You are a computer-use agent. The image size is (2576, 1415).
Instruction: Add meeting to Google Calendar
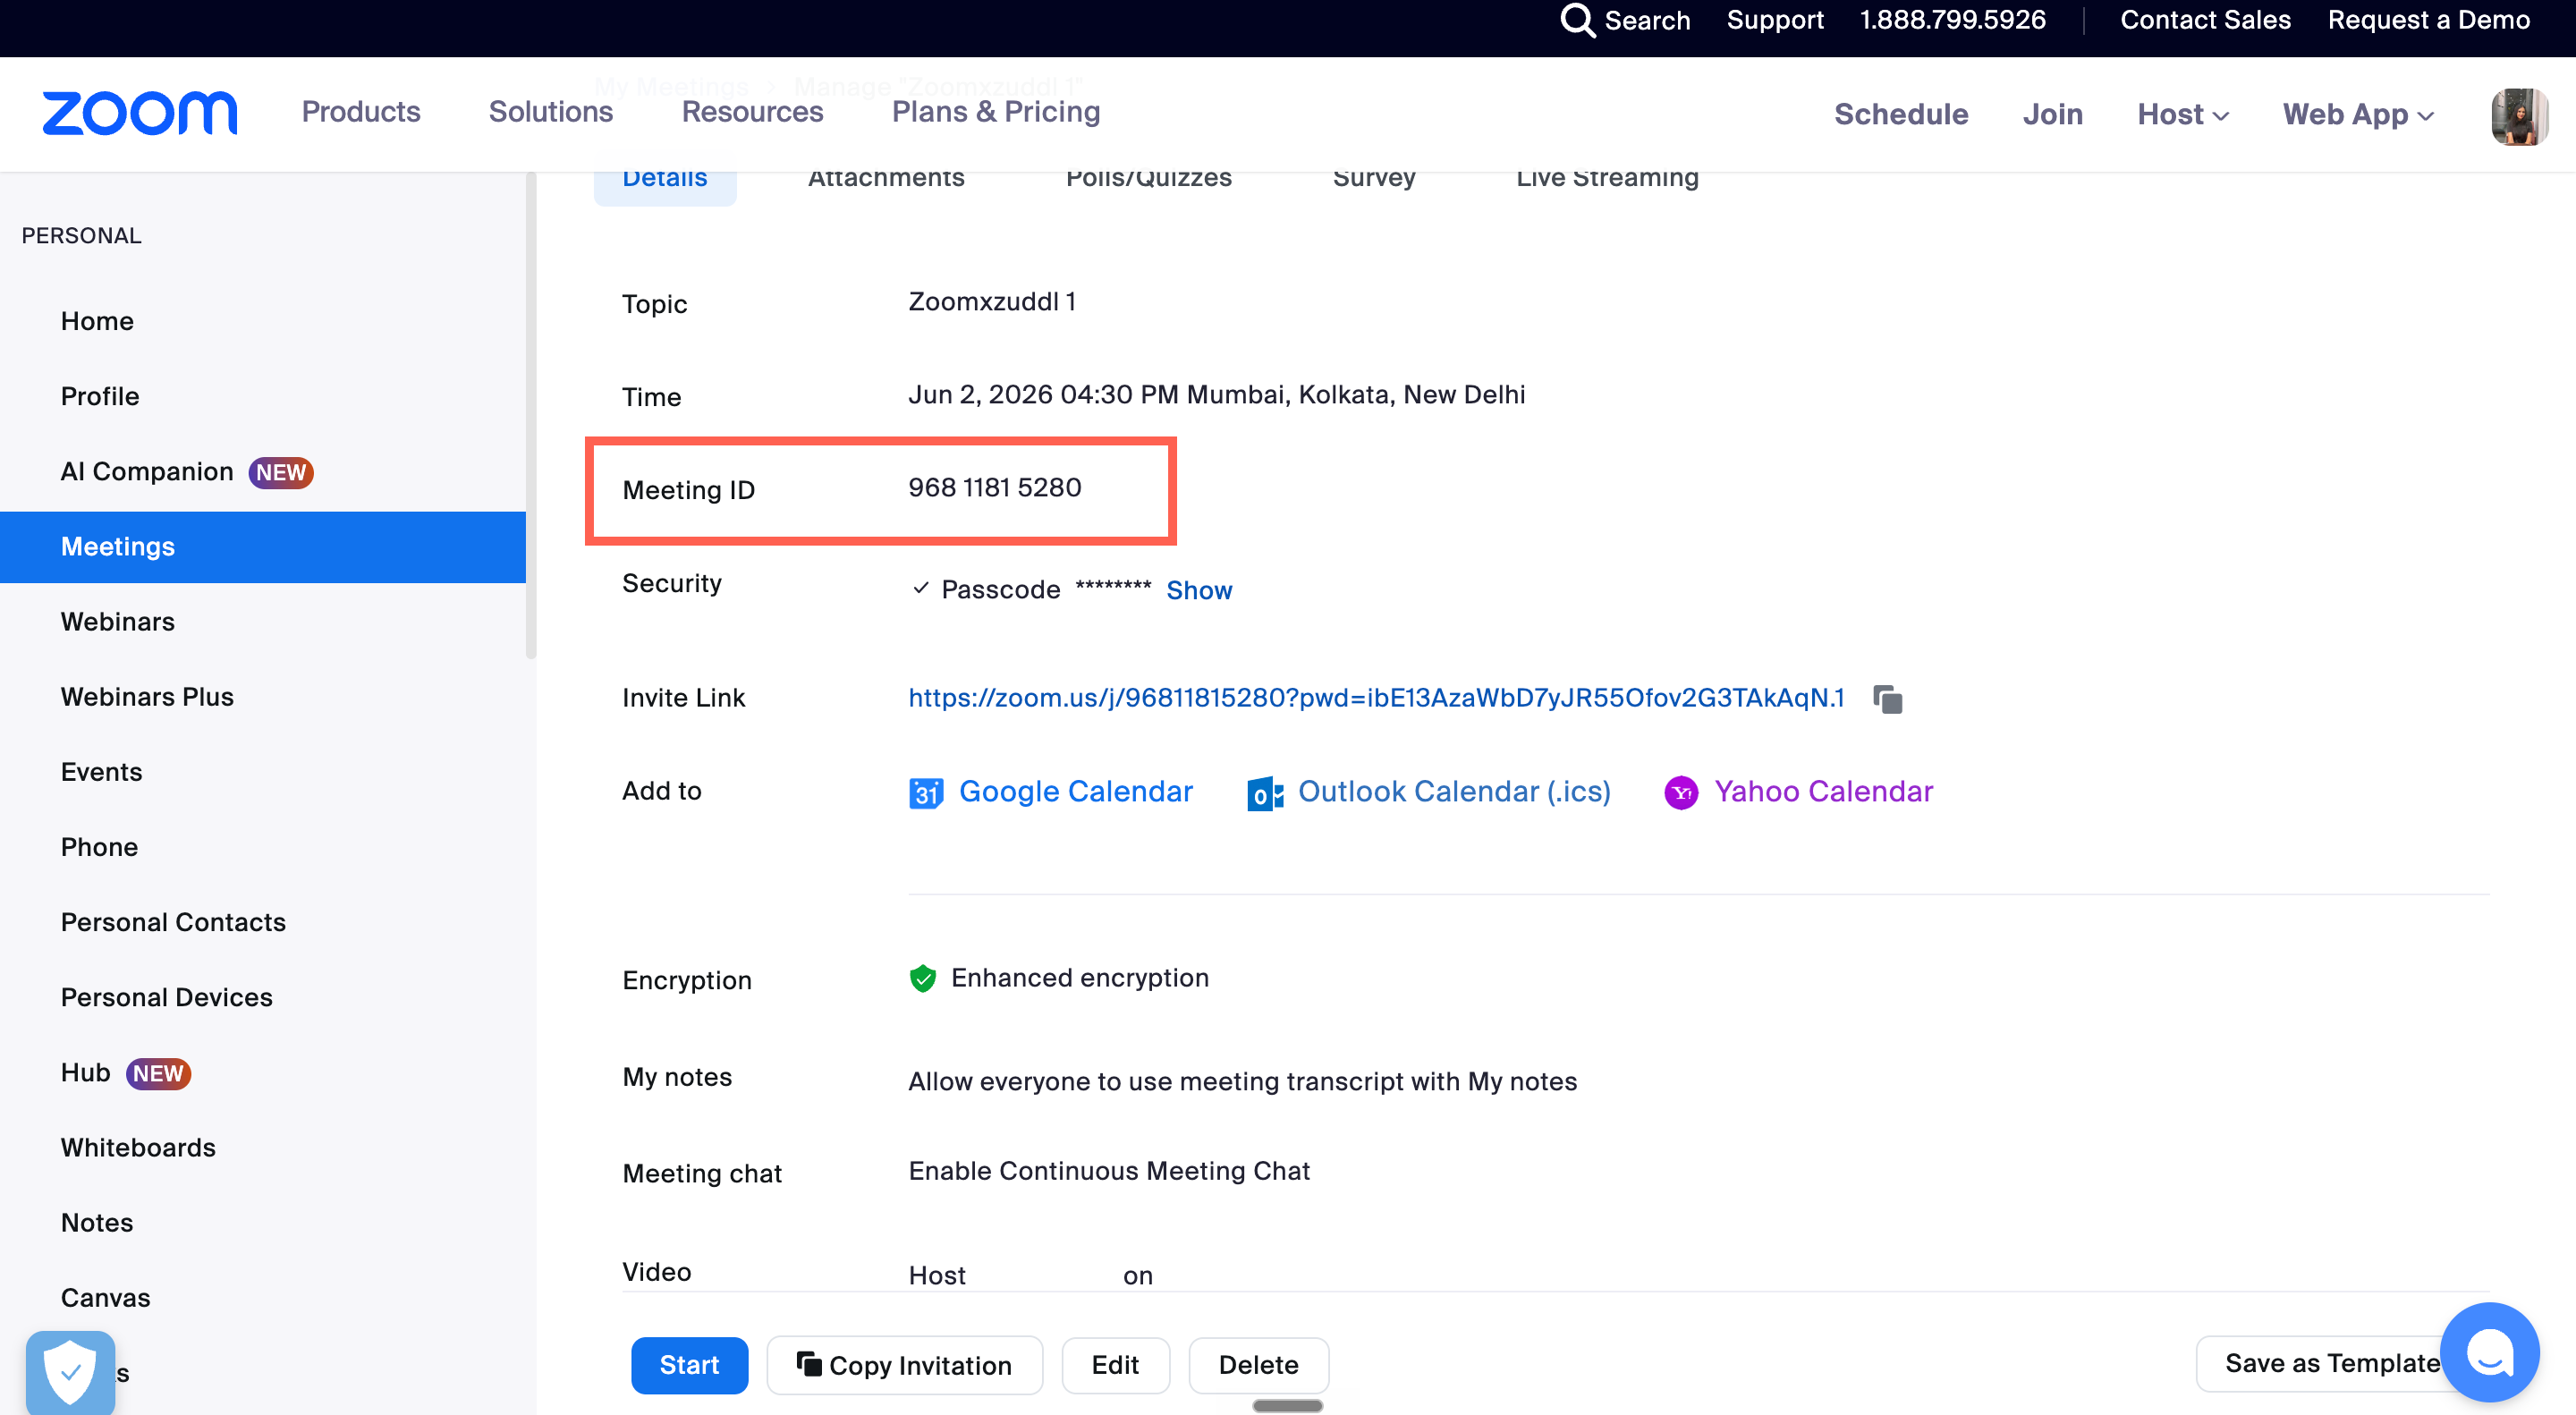point(1076,792)
